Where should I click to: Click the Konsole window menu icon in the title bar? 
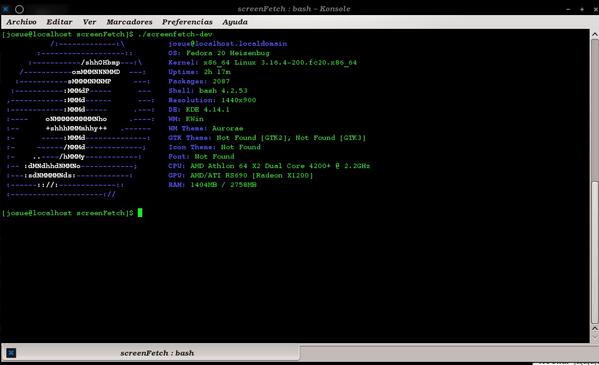[5, 8]
